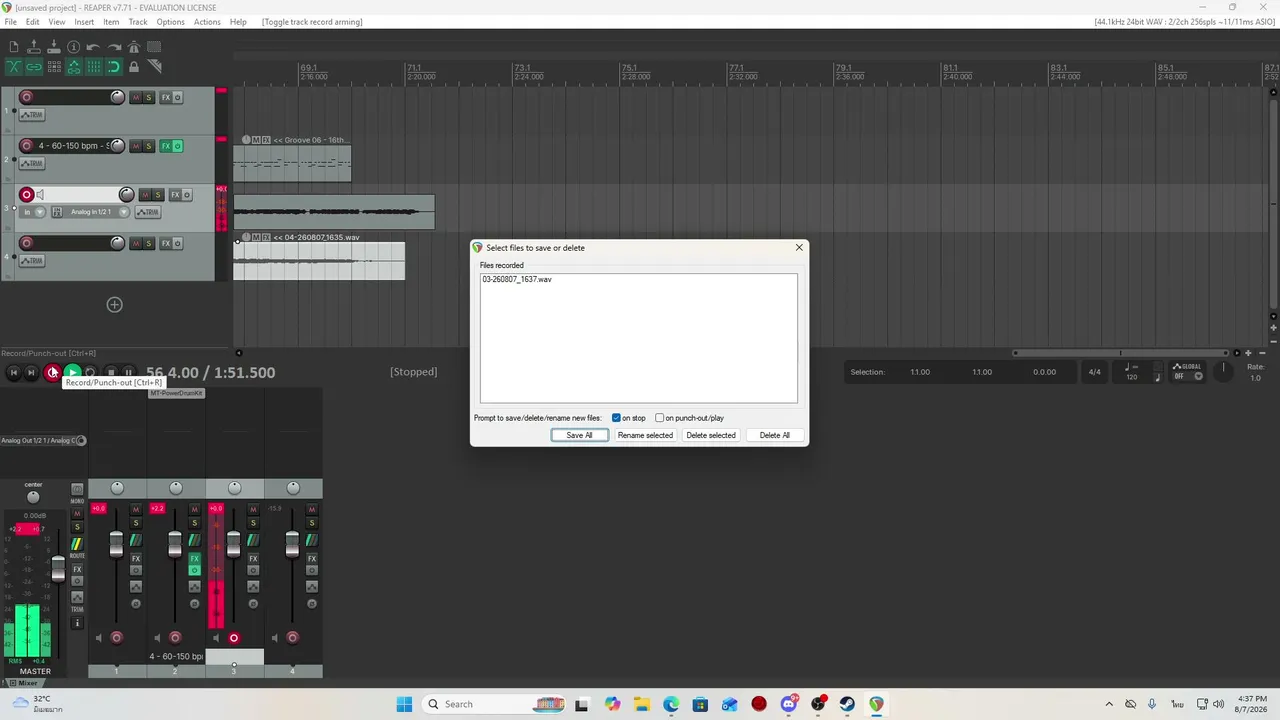Screen dimensions: 1280x720
Task: Zoom in horizontally with timeline plus button
Action: point(1248,353)
